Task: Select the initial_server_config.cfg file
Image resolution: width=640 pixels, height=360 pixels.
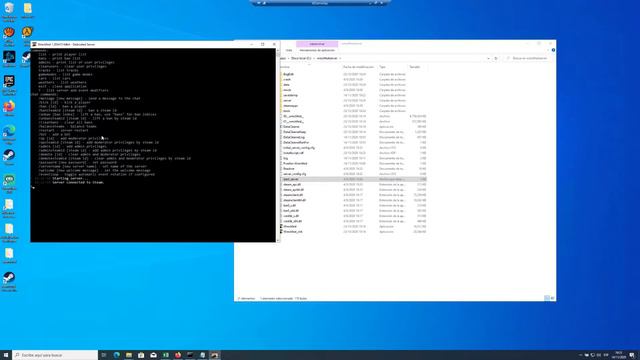Action: click(x=299, y=148)
